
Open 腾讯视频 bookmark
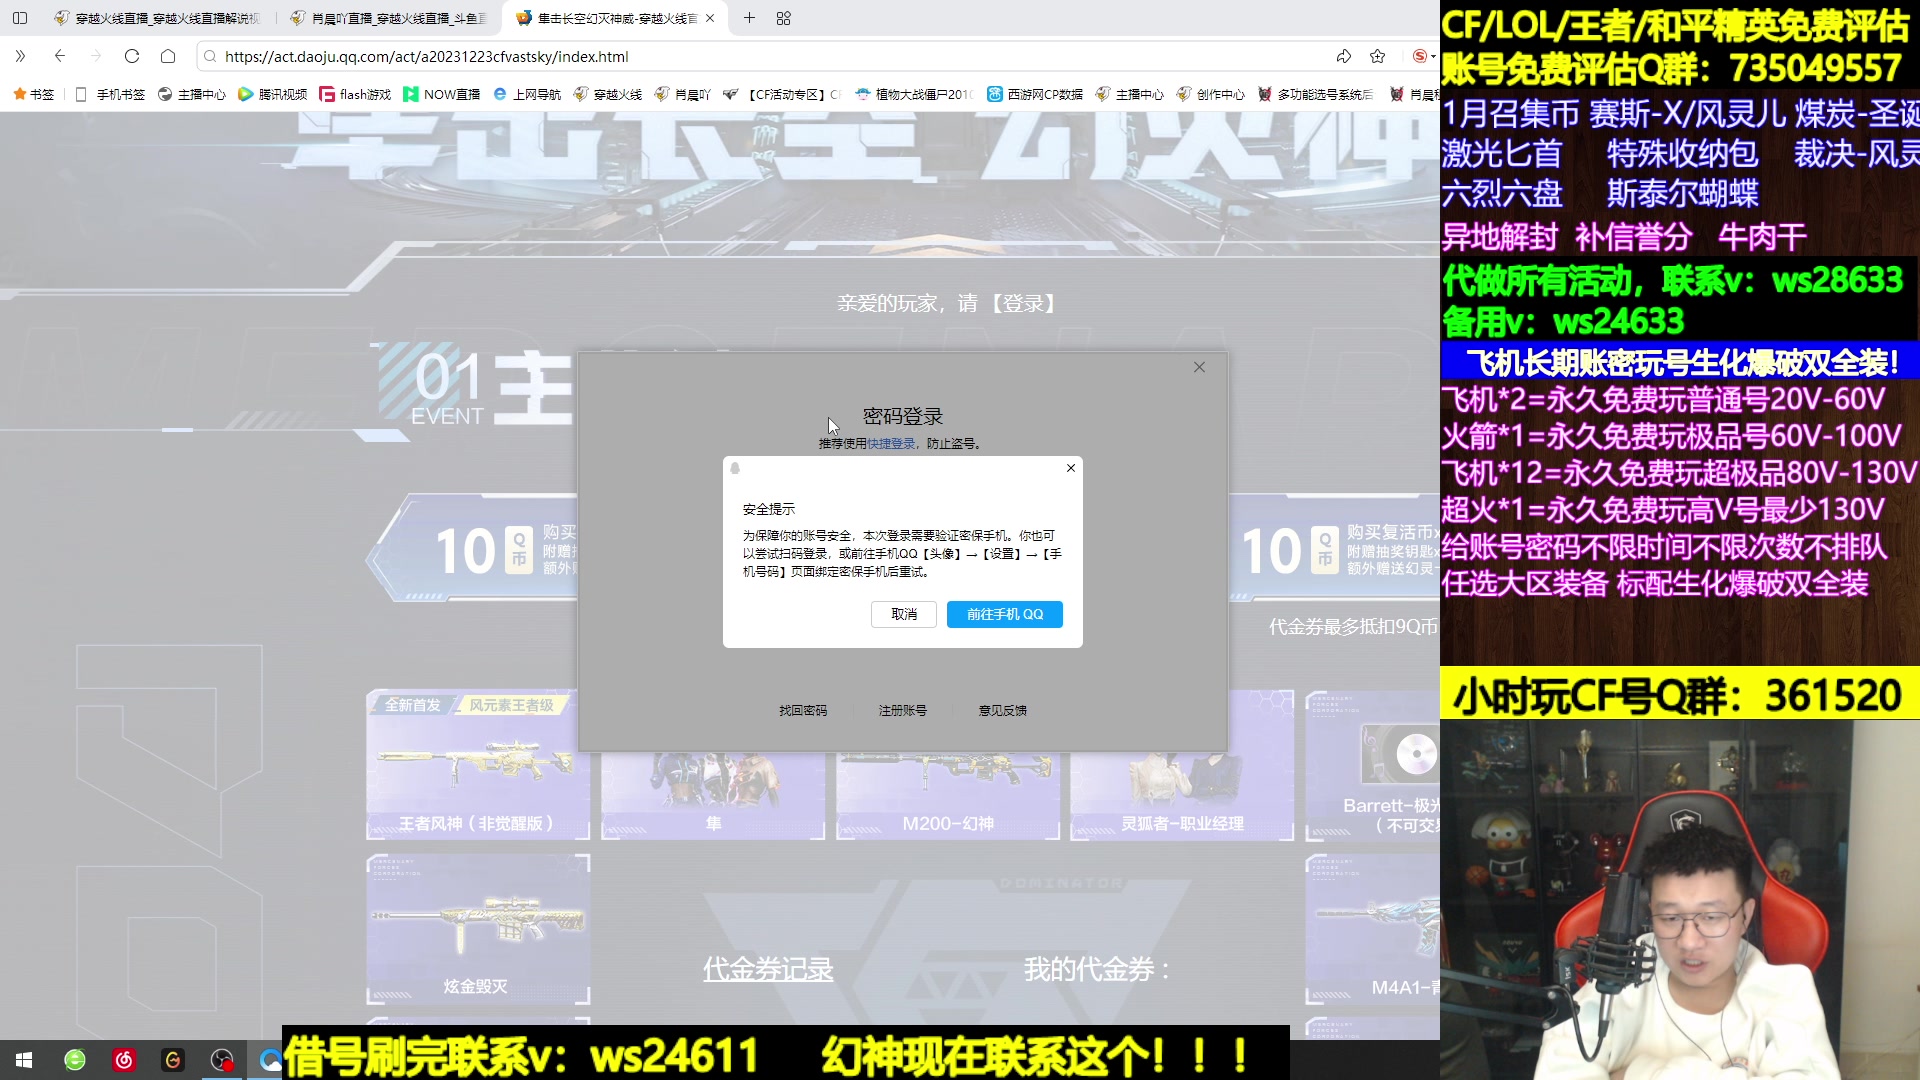click(x=273, y=94)
